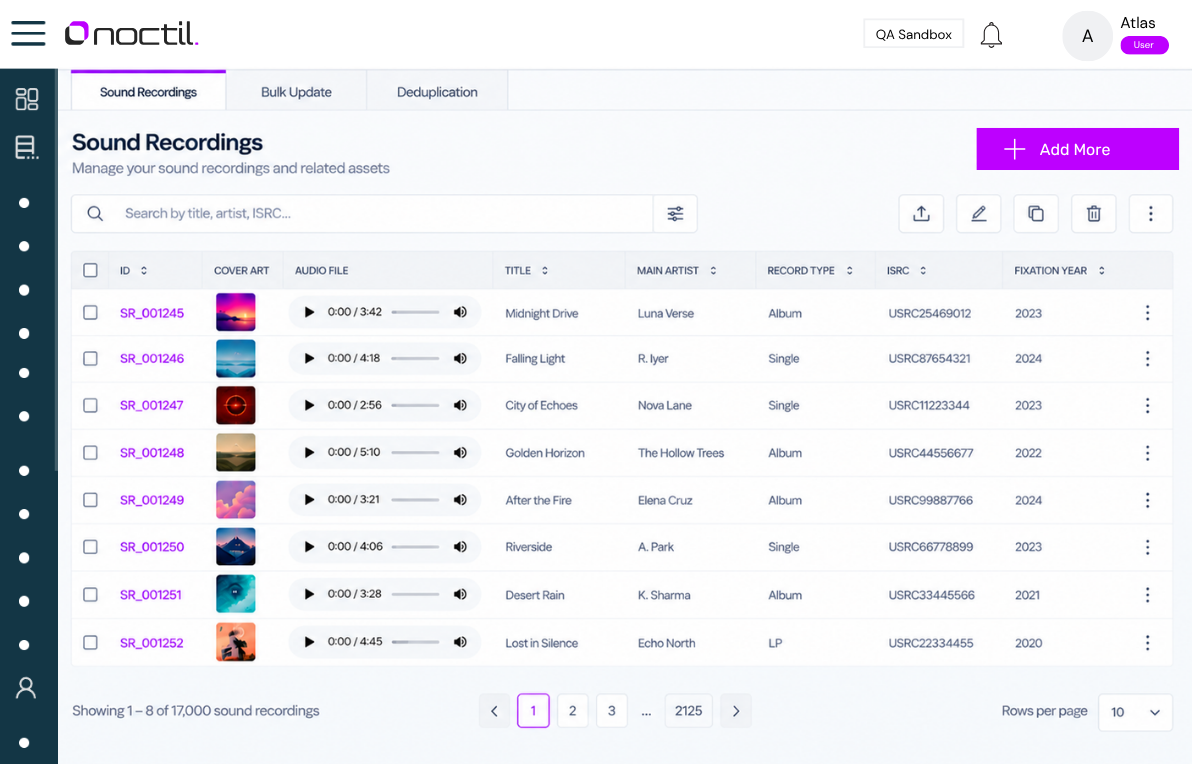
Task: Click the Midnight Drive audio progress slider
Action: 415,312
